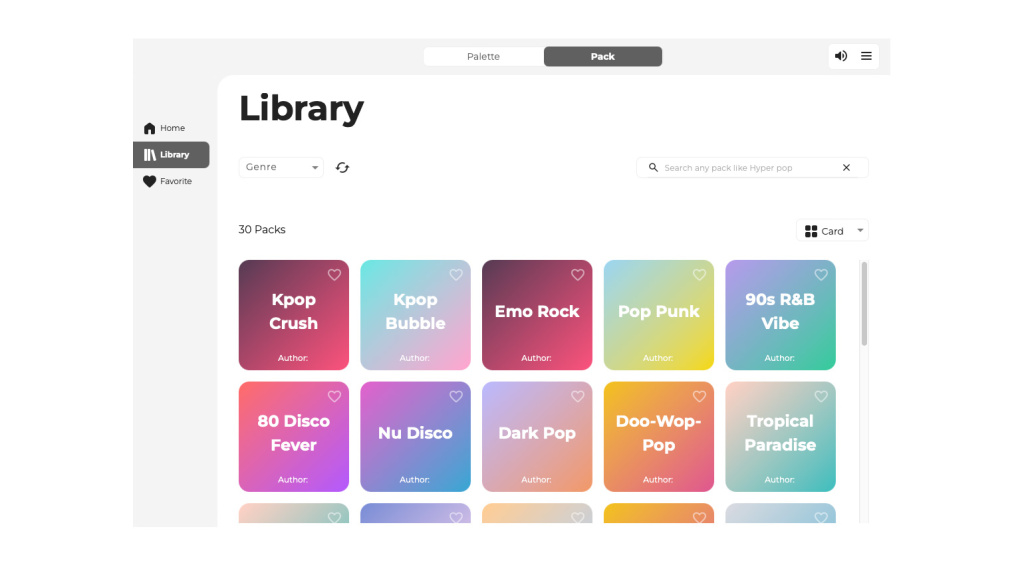This screenshot has height=565, width=1024.
Task: Toggle favorite on Nu Disco pack
Action: tap(456, 397)
